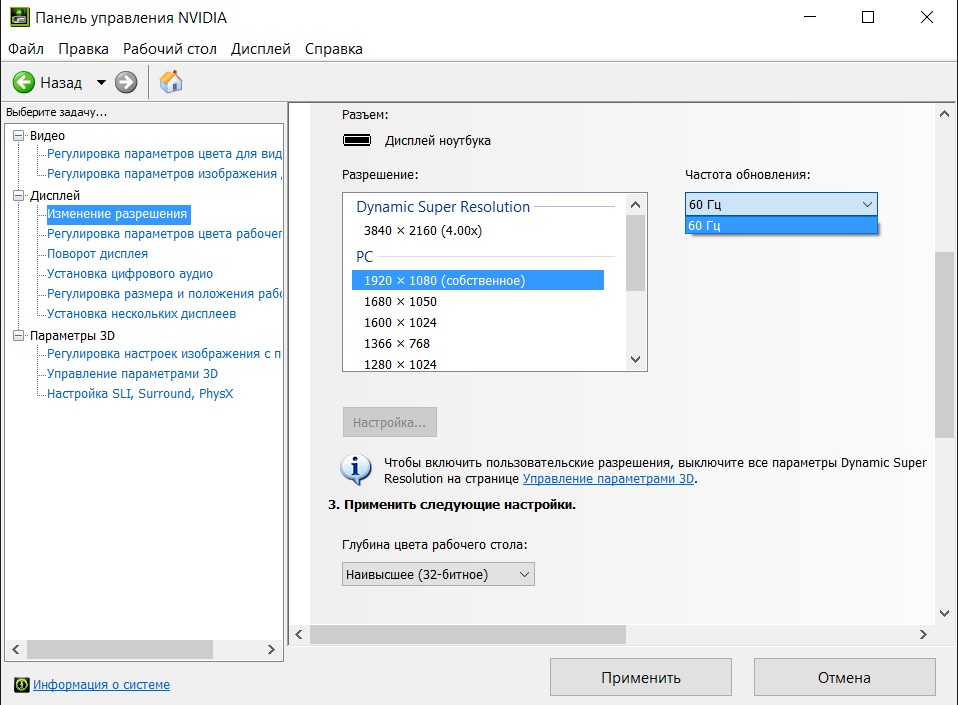Screen dimensions: 958x705
Task: Click the PC group header
Action: [364, 257]
